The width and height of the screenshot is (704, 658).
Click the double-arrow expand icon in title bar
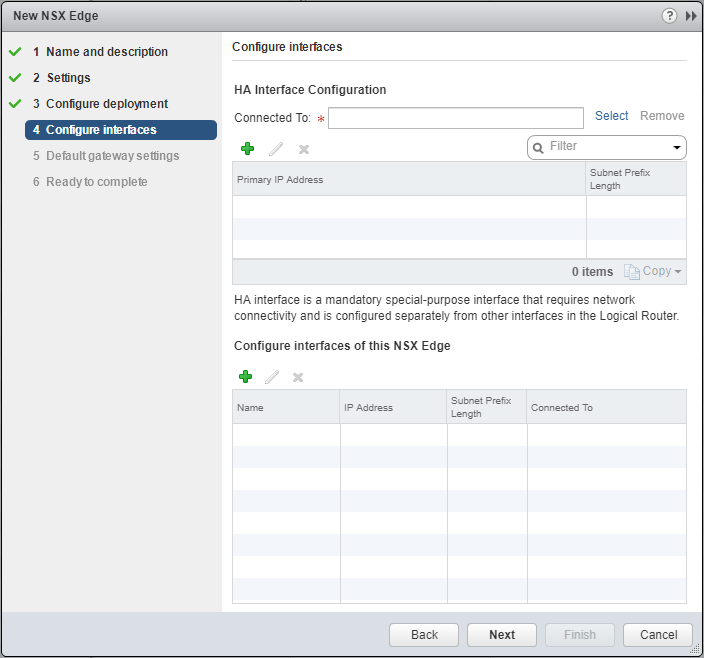[x=690, y=16]
